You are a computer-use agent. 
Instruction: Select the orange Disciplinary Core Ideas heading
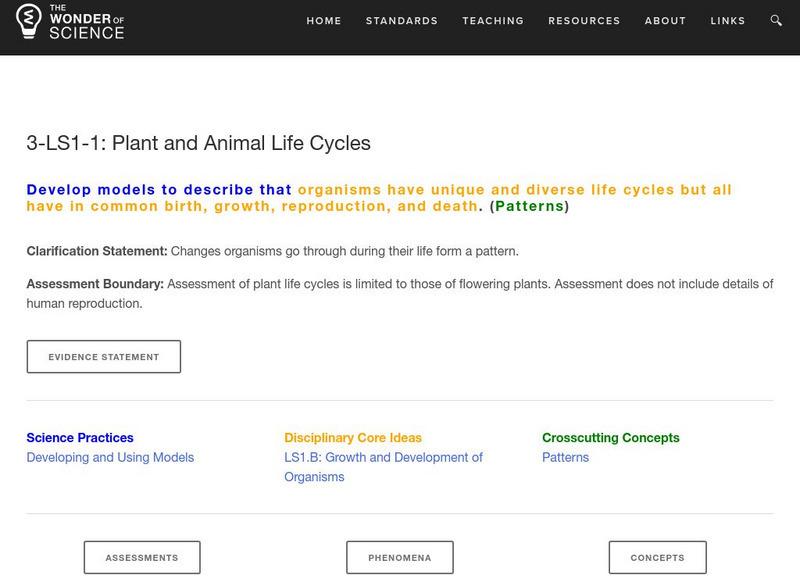pos(353,438)
